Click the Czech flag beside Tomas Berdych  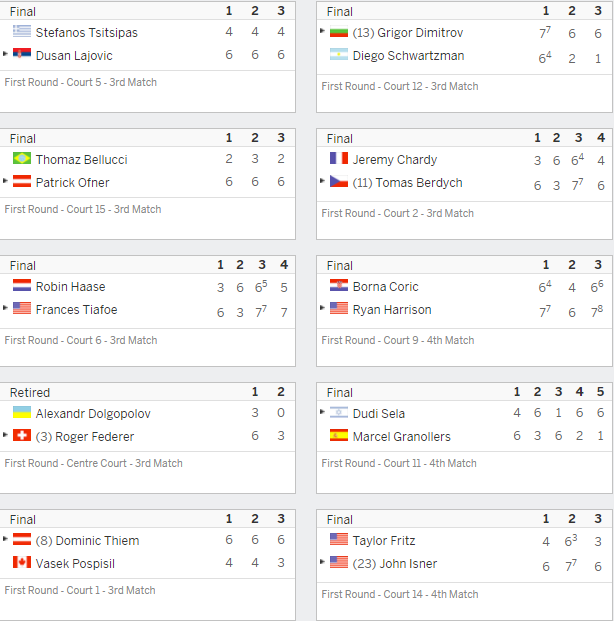tap(339, 181)
